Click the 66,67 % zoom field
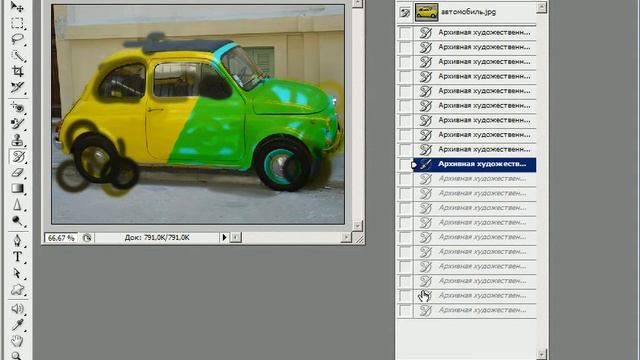The height and width of the screenshot is (360, 640). point(61,238)
